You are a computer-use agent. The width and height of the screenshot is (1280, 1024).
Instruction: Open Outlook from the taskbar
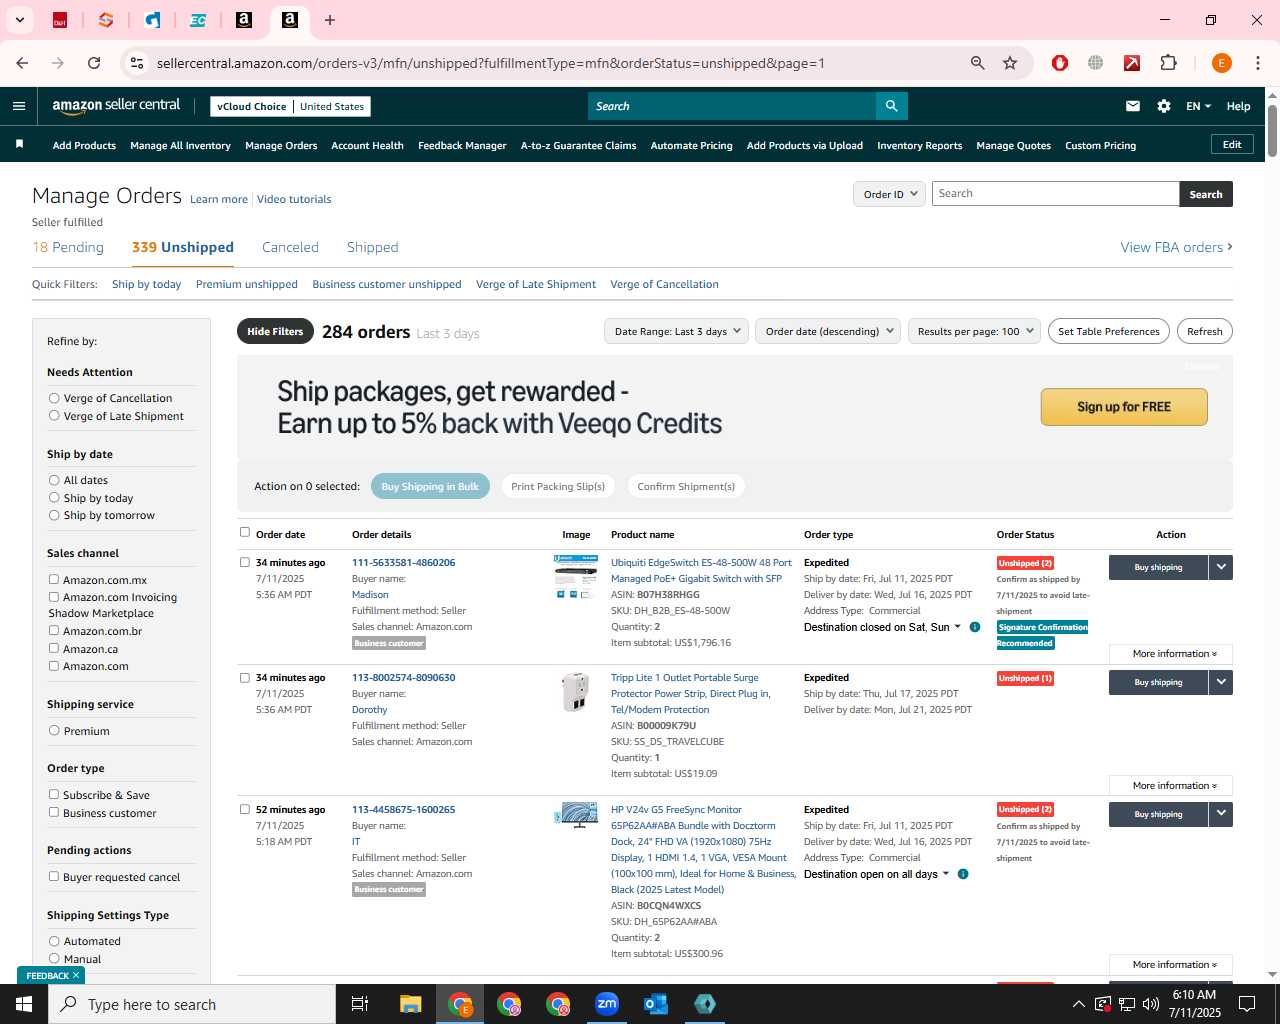click(x=656, y=1004)
